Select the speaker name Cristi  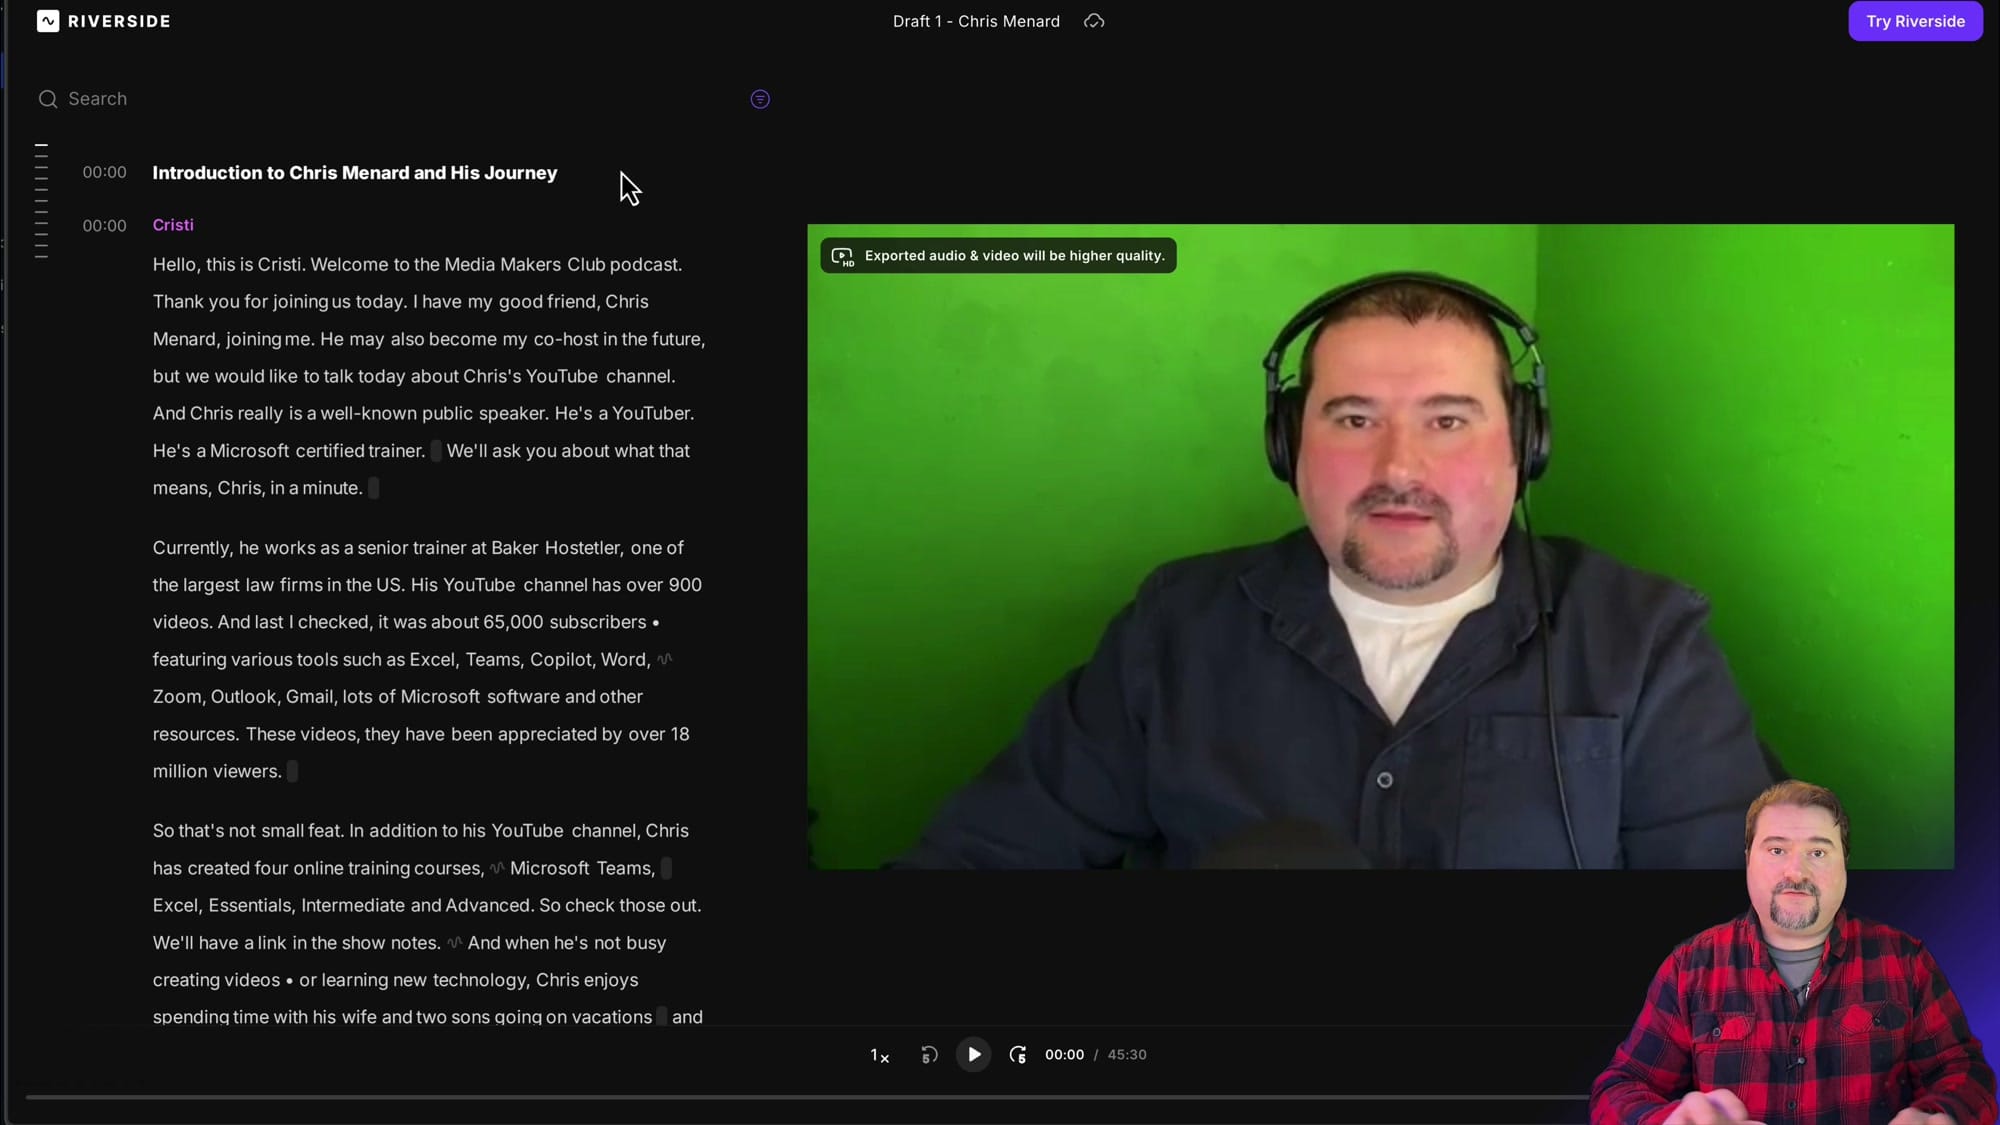point(173,225)
